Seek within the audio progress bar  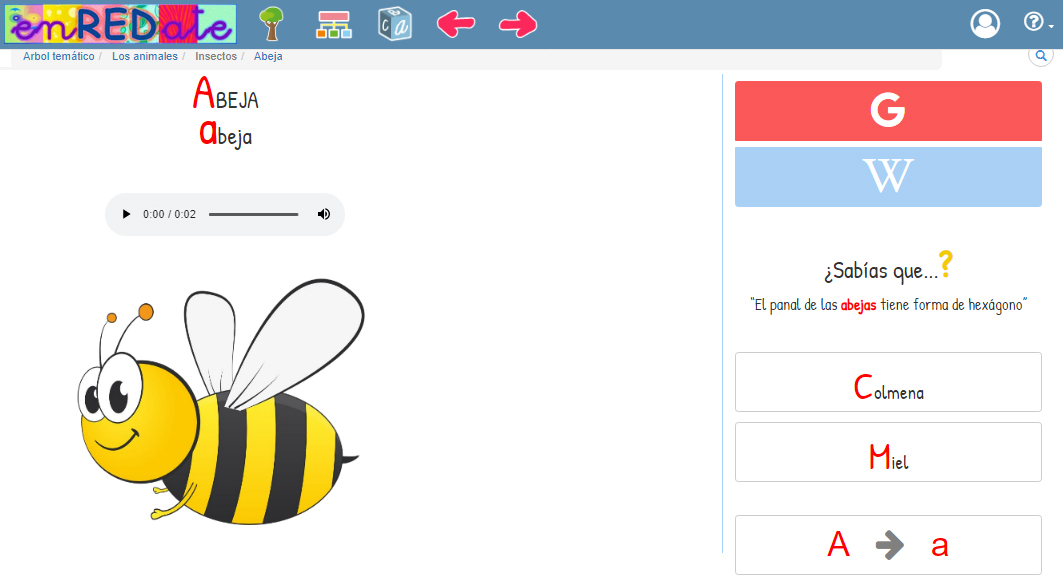pyautogui.click(x=253, y=214)
